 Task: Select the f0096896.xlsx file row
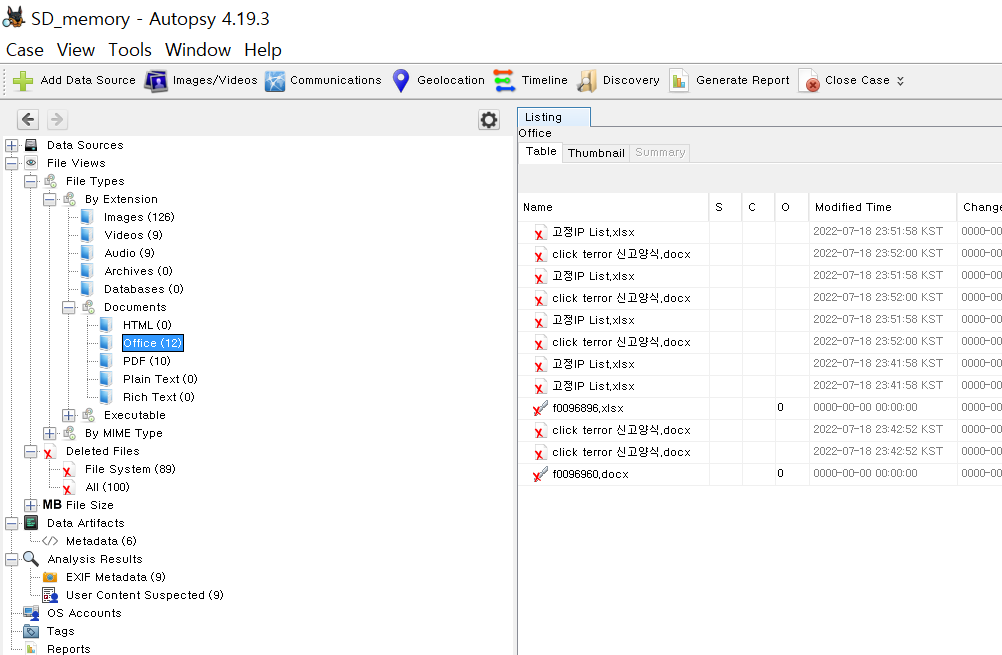(x=760, y=408)
